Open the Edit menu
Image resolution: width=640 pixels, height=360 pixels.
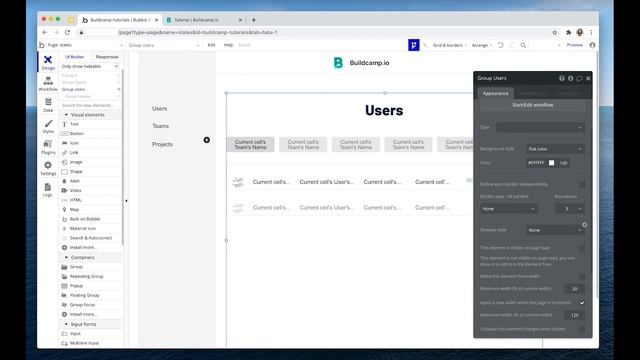point(211,45)
